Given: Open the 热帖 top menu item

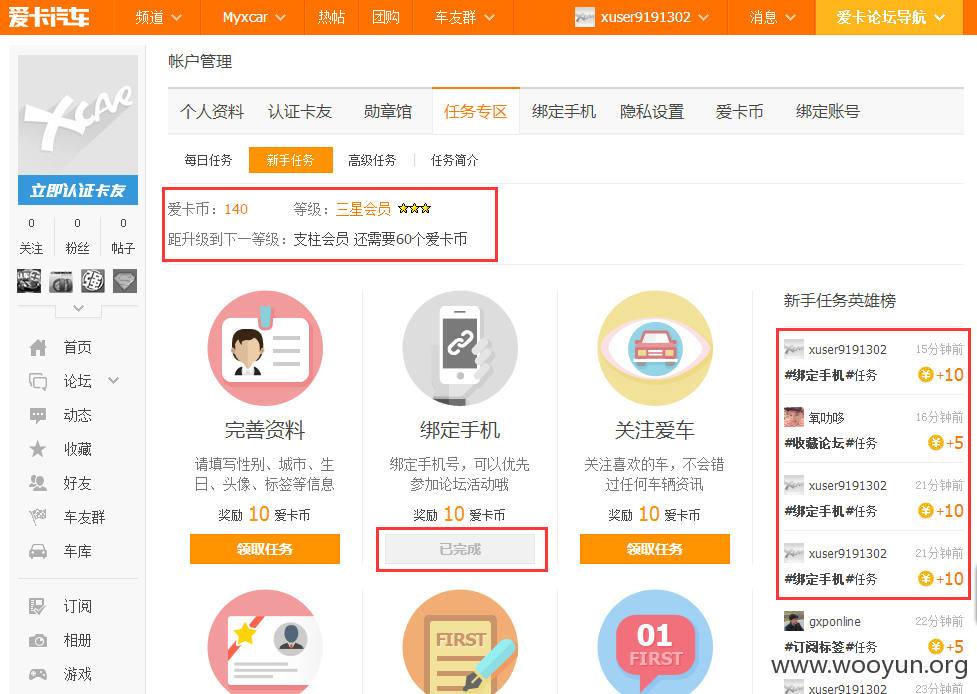Looking at the screenshot, I should [331, 17].
